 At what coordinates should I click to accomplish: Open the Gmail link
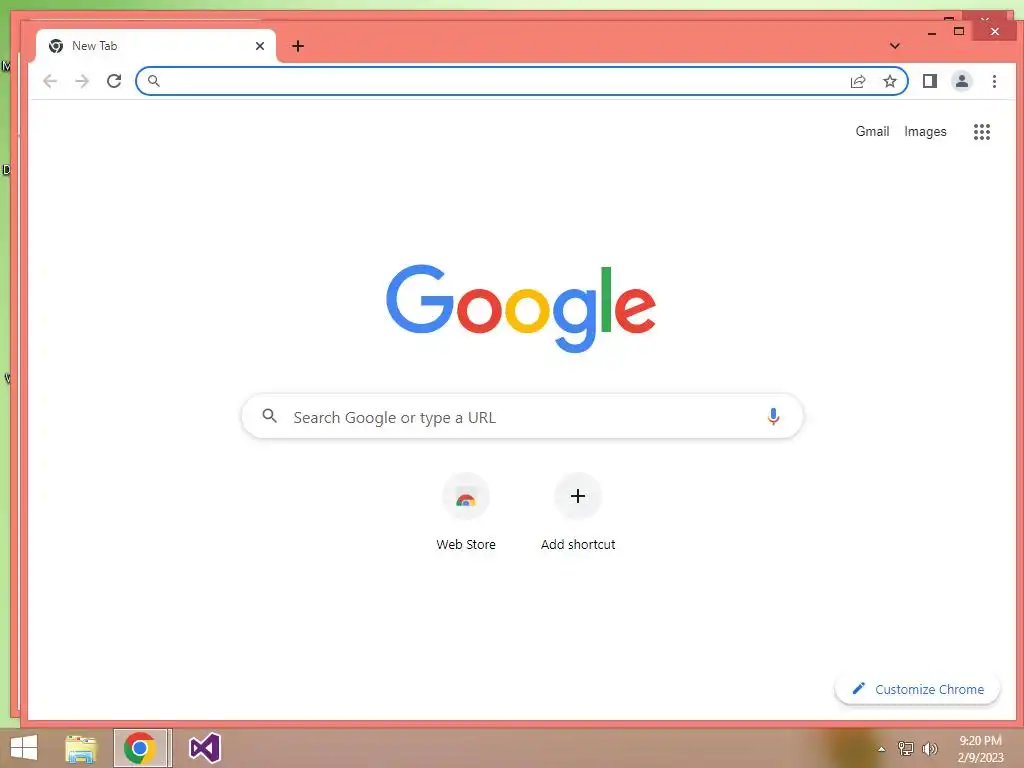[872, 131]
